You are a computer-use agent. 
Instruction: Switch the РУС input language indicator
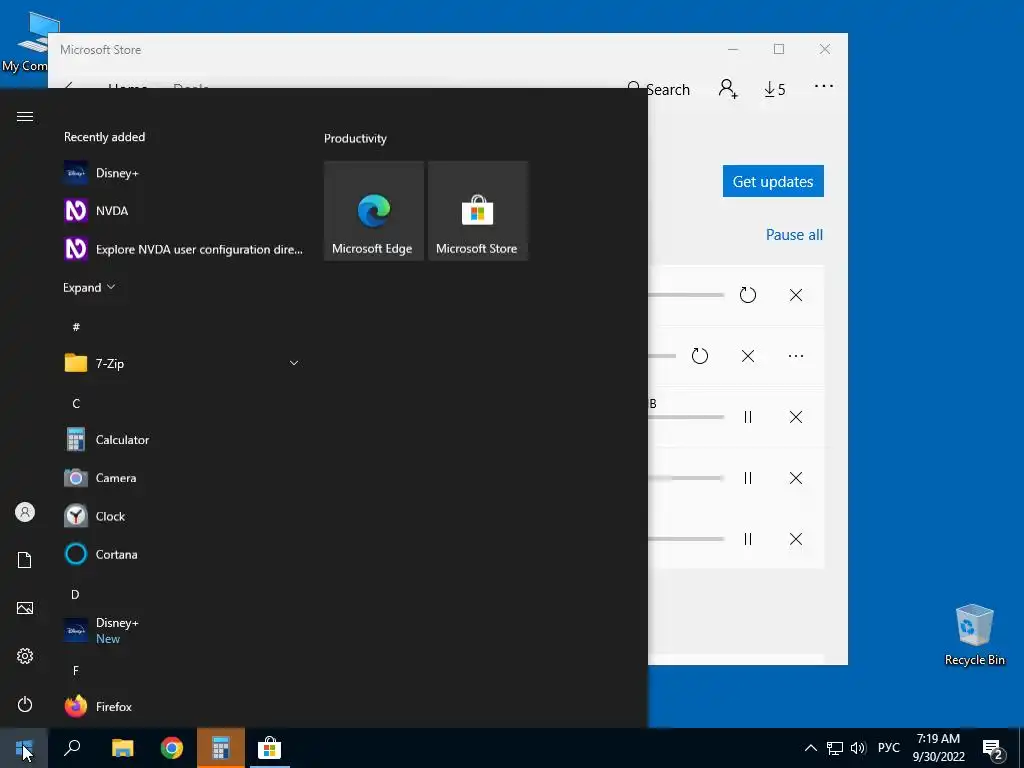pos(888,748)
